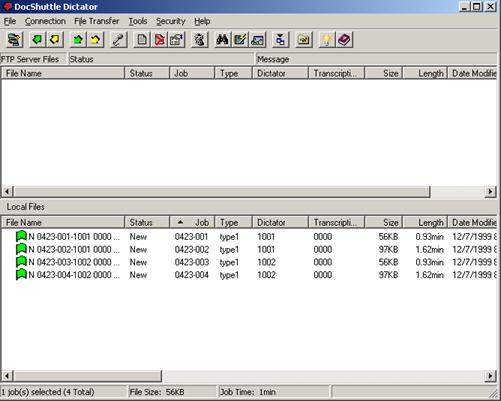This screenshot has width=501, height=401.
Task: Select file N 0423-002-1001 0000
Action: click(74, 249)
